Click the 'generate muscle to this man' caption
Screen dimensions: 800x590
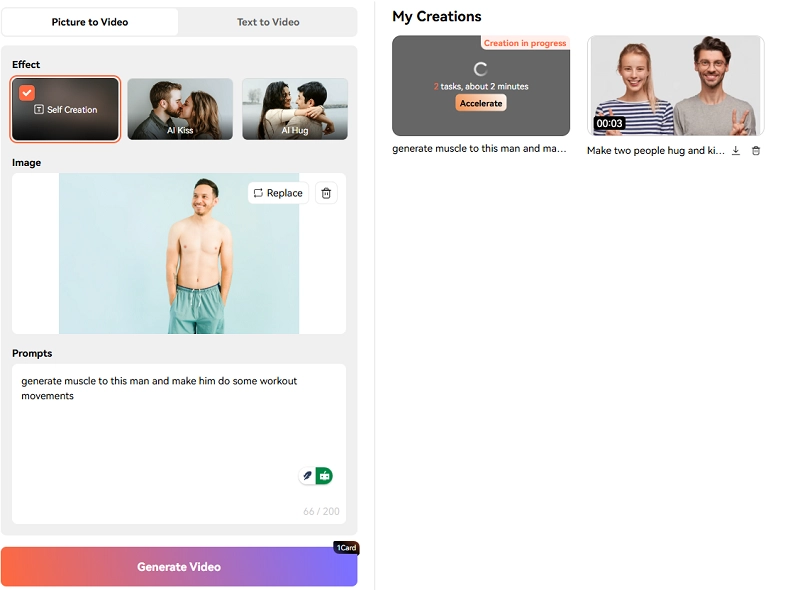pyautogui.click(x=480, y=149)
